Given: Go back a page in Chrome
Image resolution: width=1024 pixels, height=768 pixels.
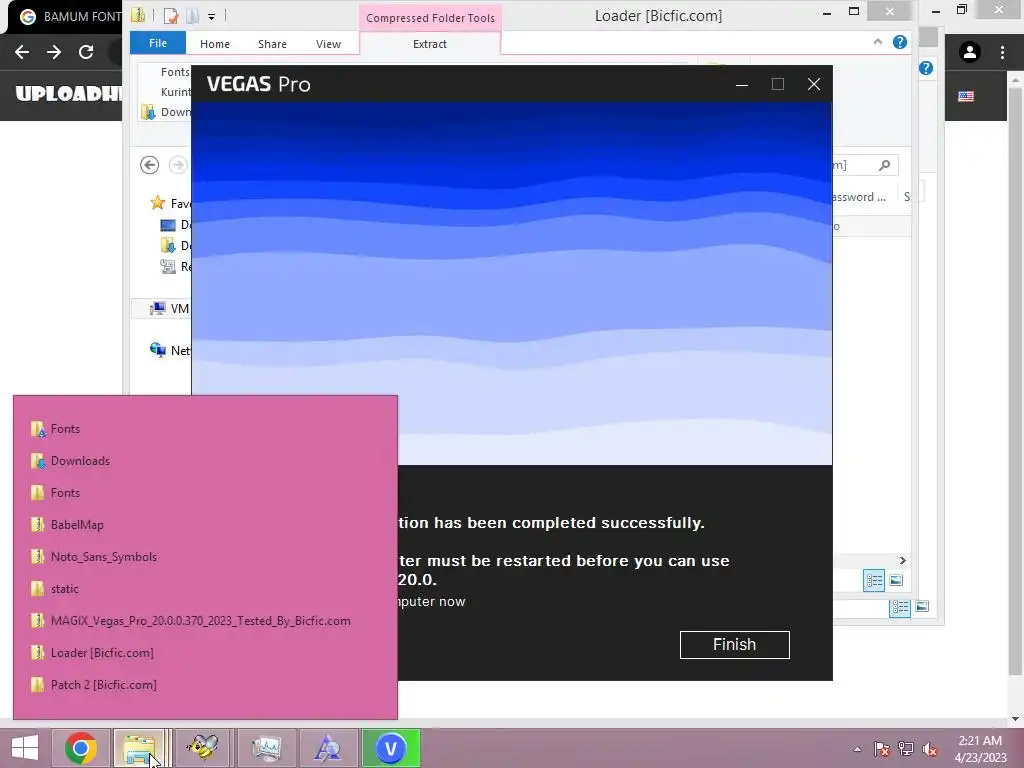Looking at the screenshot, I should (22, 52).
